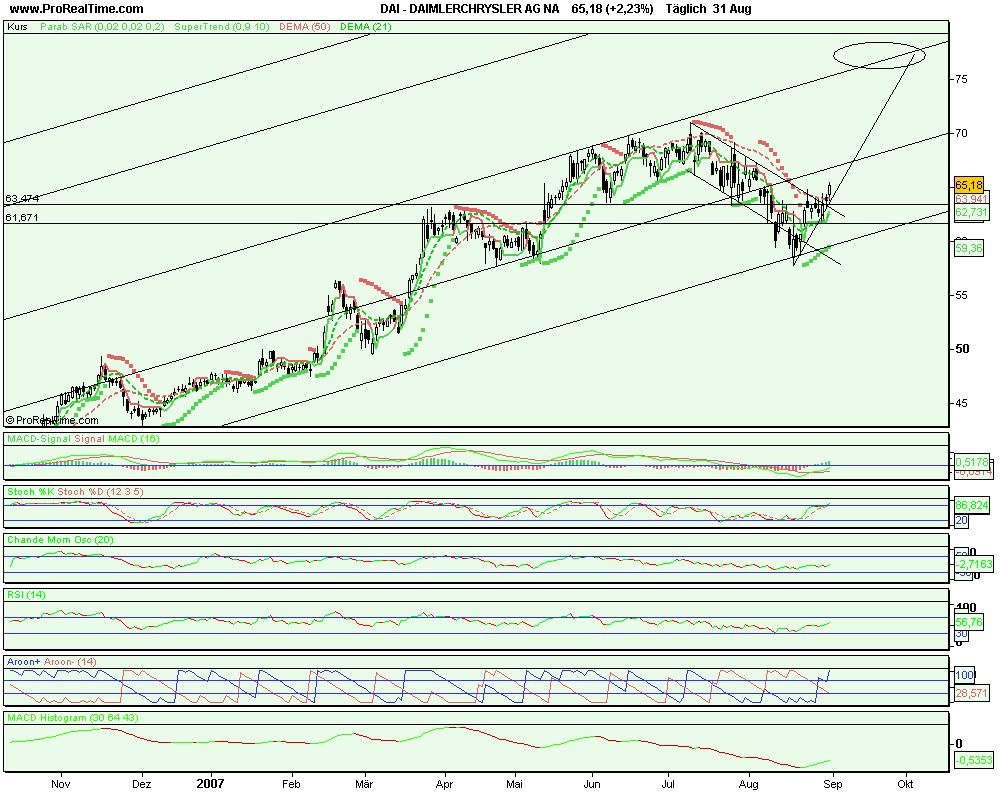Click the 2007 year marker on time axis
This screenshot has height=800, width=1000.
[x=210, y=785]
